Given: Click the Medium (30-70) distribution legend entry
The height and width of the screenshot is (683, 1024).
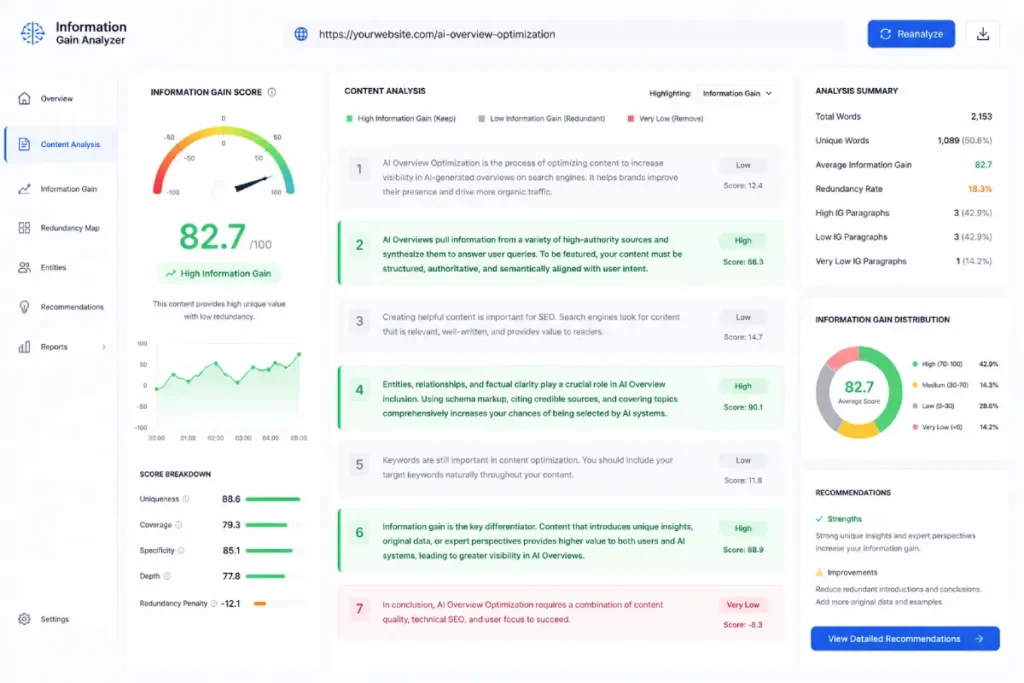Looking at the screenshot, I should [x=955, y=385].
